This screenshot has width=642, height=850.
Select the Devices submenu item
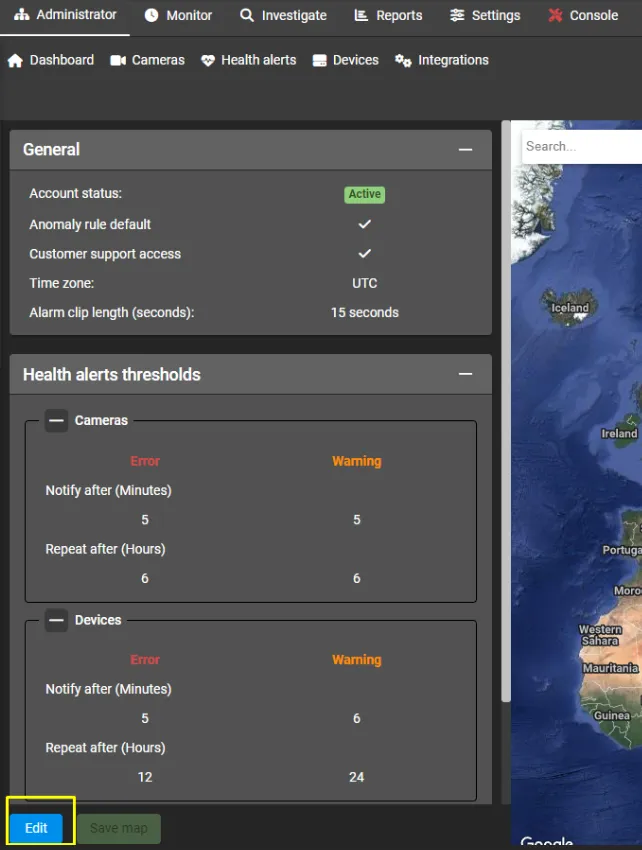(345, 60)
